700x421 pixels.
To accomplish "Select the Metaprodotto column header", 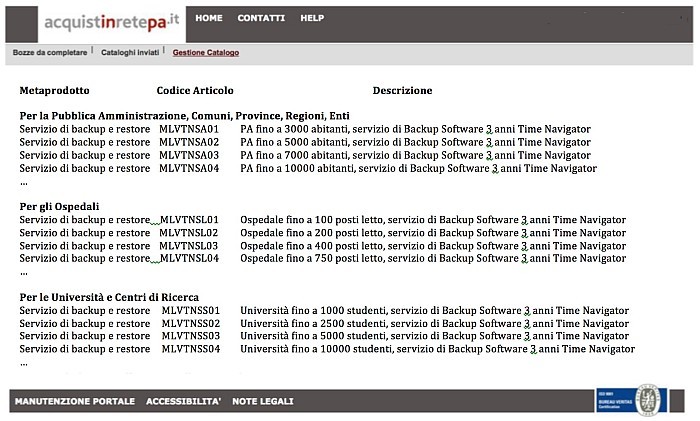I will [x=54, y=91].
